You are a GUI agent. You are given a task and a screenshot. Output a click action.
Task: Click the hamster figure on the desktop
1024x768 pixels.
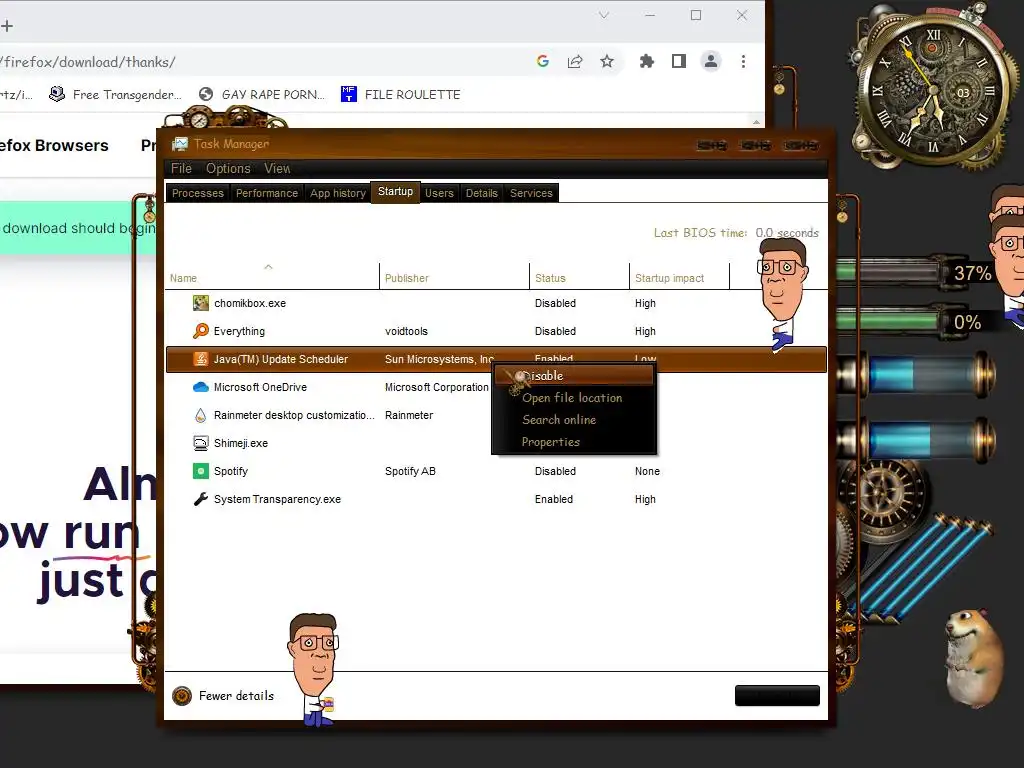point(975,658)
